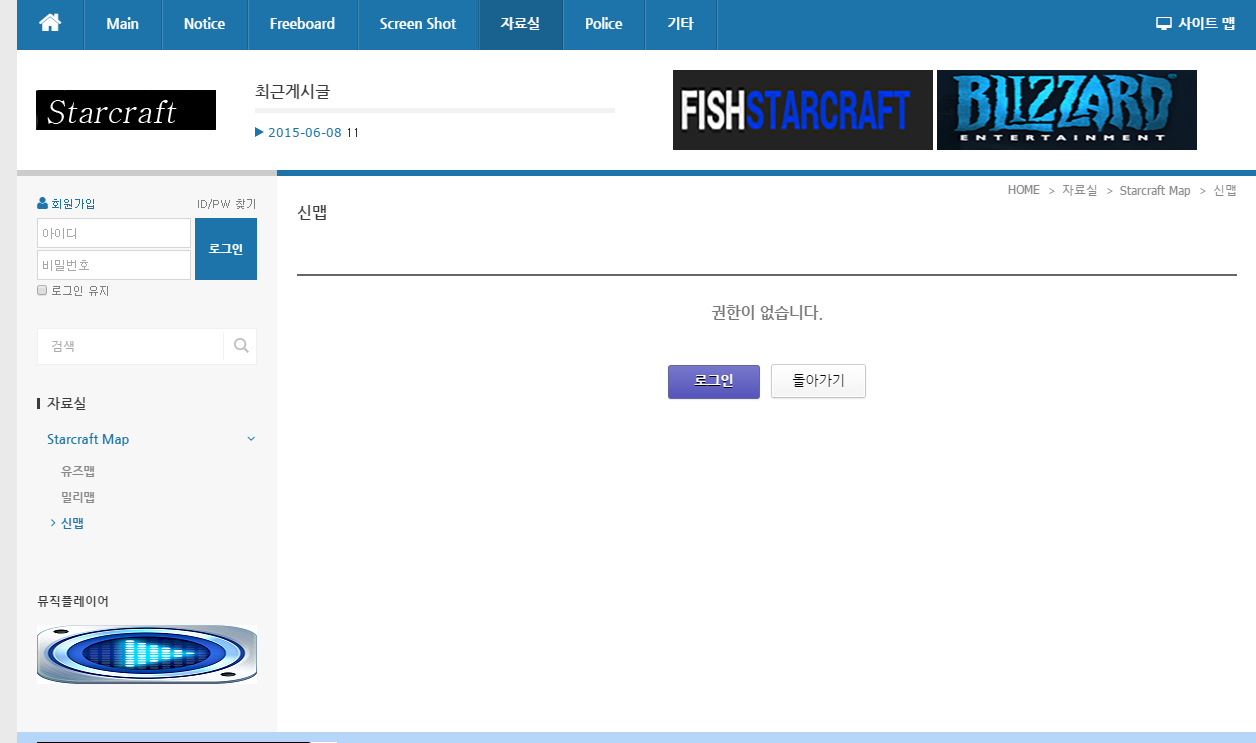
Task: Click HOME in the breadcrumb
Action: click(x=1024, y=190)
